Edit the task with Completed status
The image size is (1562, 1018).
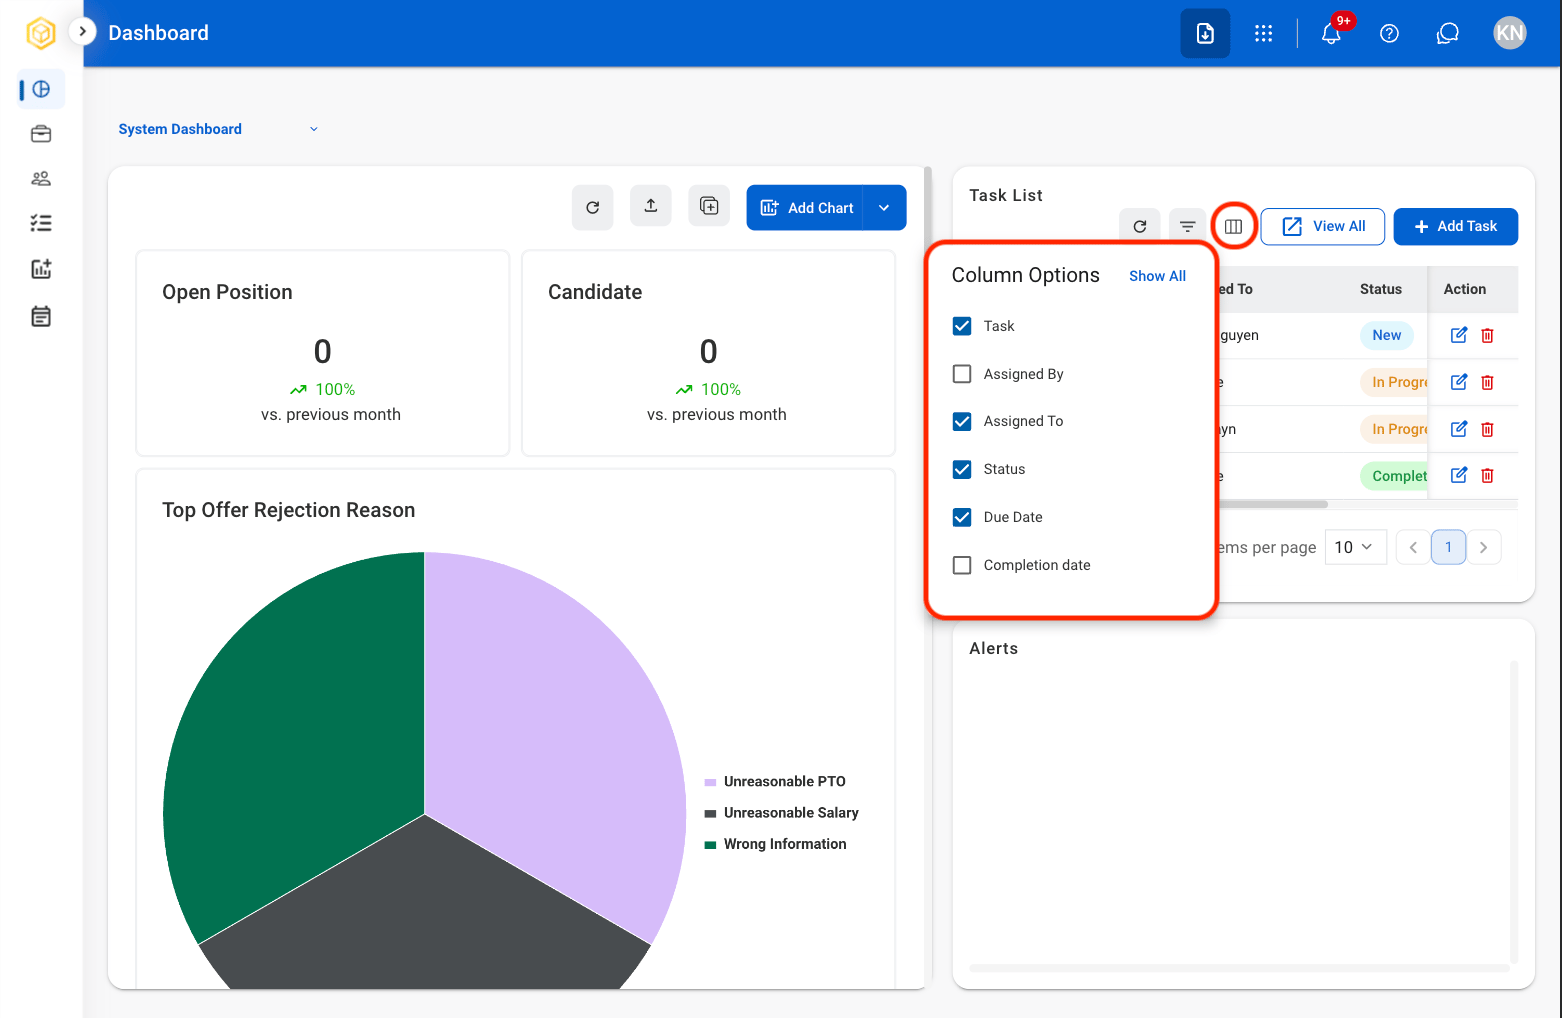(1459, 475)
